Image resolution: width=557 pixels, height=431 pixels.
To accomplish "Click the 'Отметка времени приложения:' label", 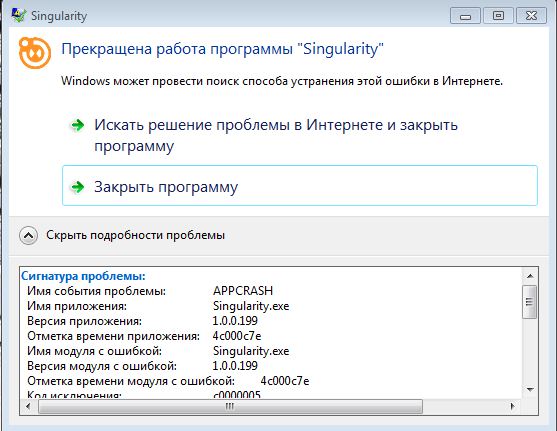I will point(114,336).
